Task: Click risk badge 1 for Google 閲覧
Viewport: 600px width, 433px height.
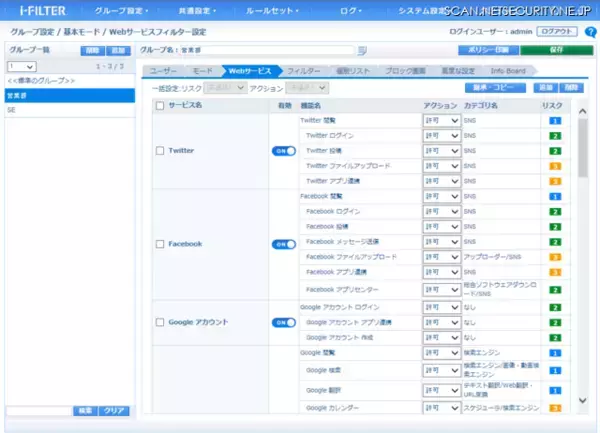Action: (x=554, y=353)
